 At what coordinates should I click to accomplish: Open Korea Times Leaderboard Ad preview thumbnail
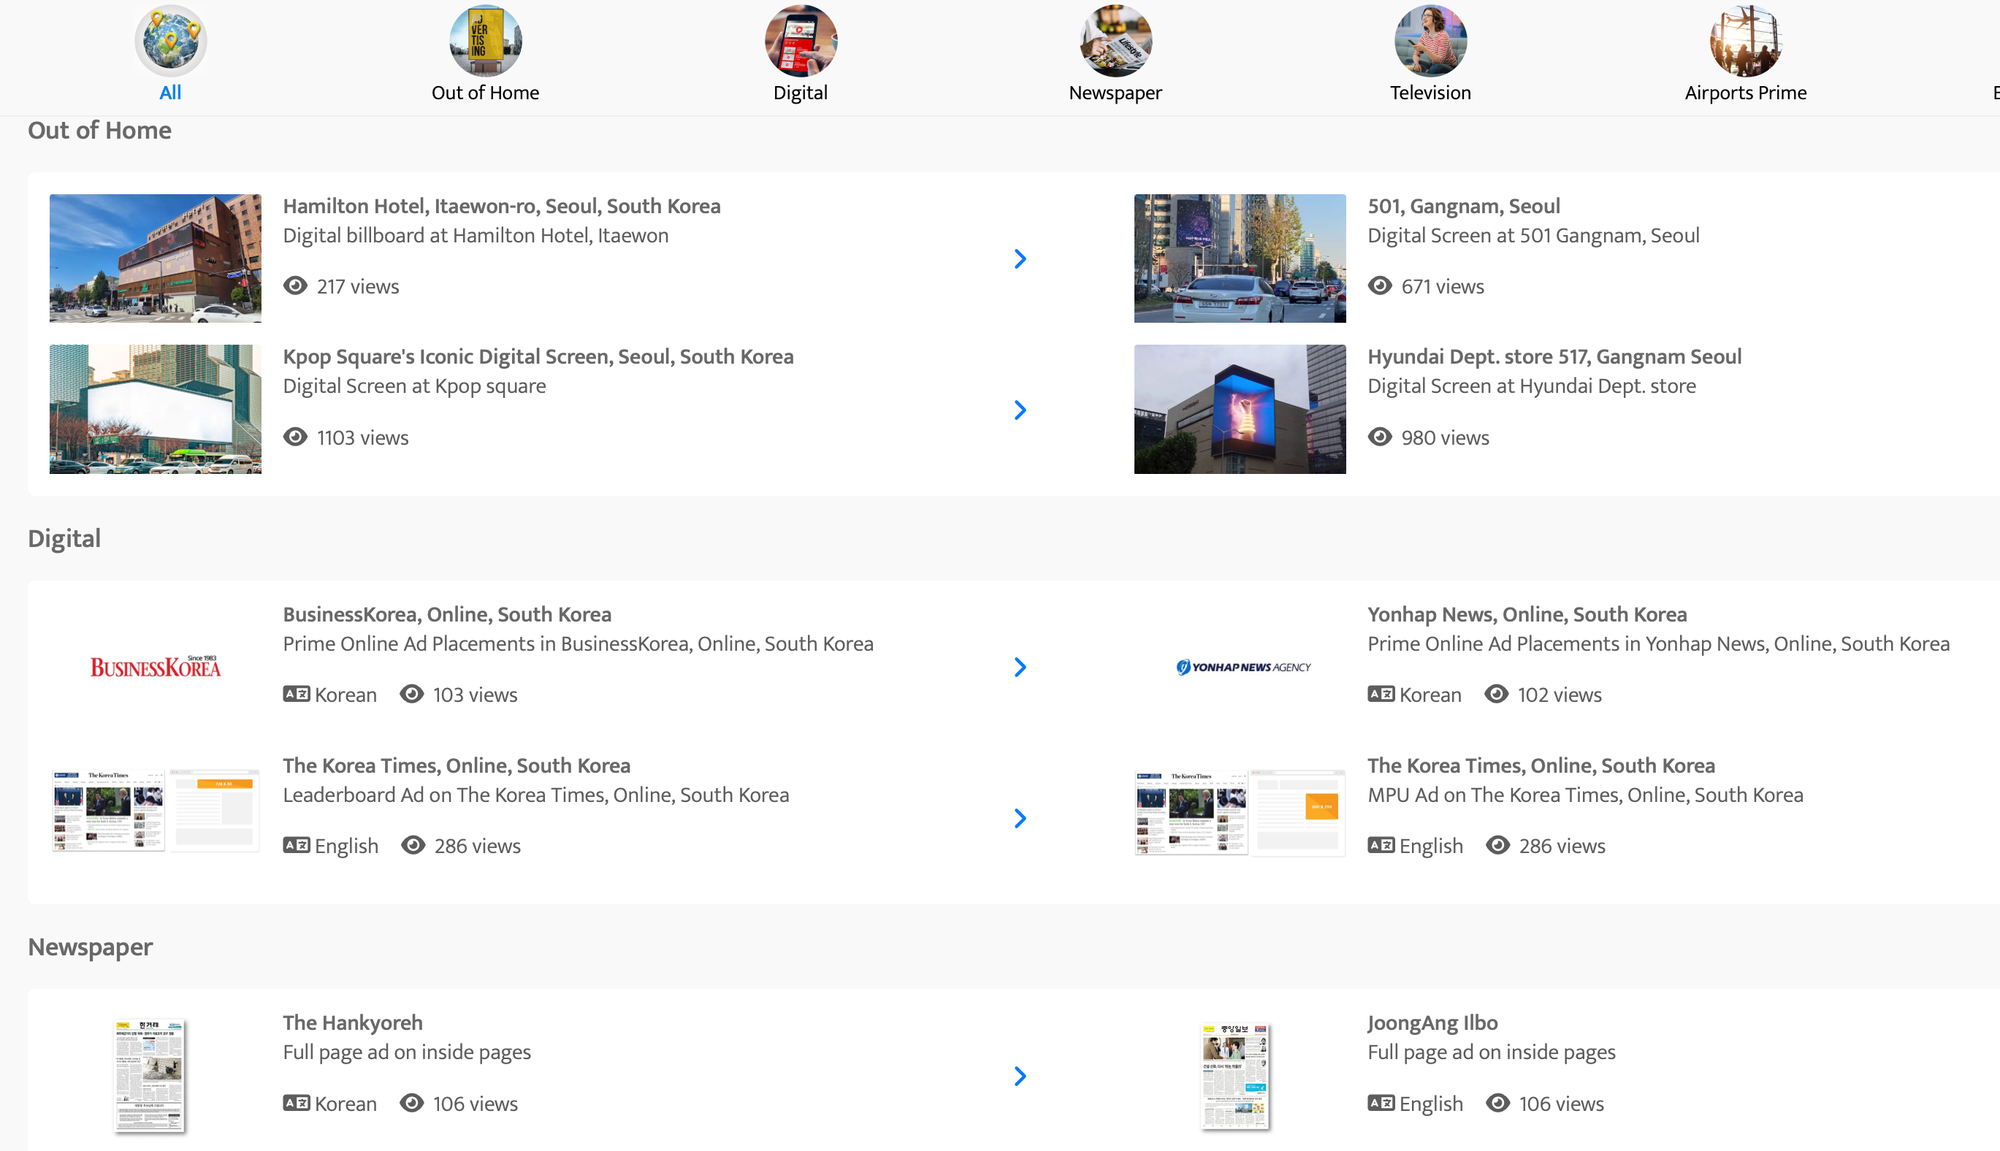coord(155,811)
